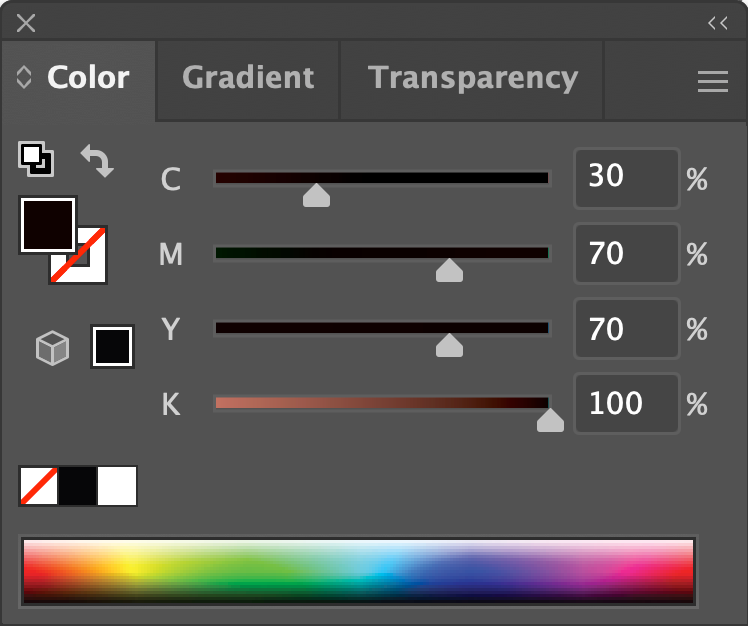
Task: Click the Default Fill and Stroke icon
Action: coord(36,158)
